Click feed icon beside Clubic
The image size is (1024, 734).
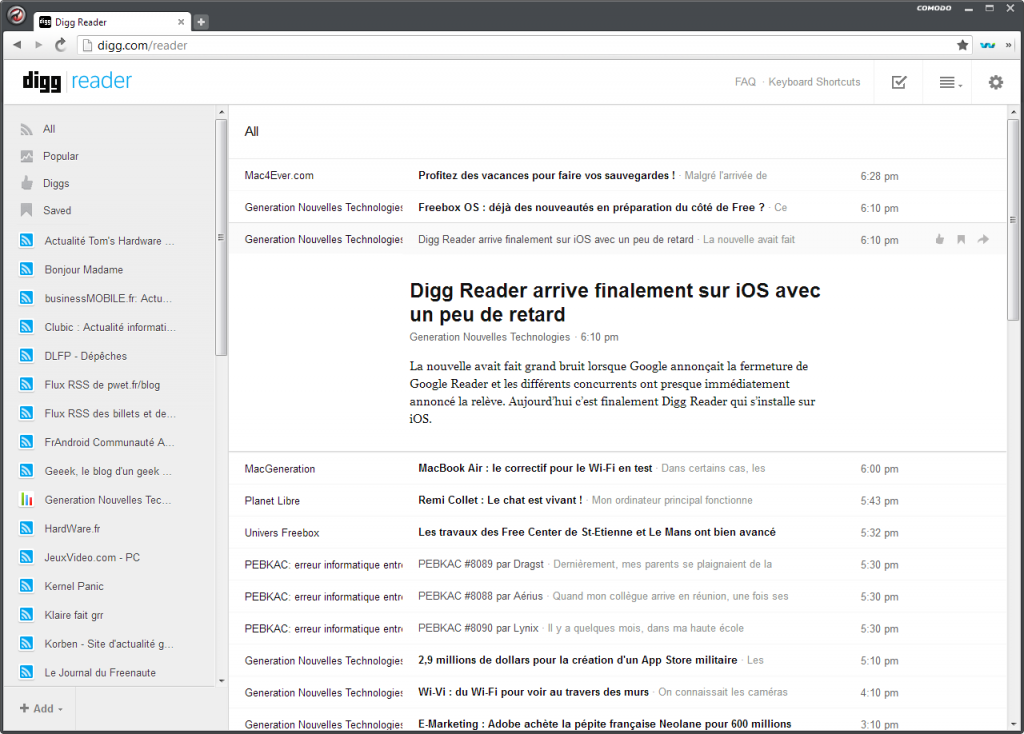(27, 327)
